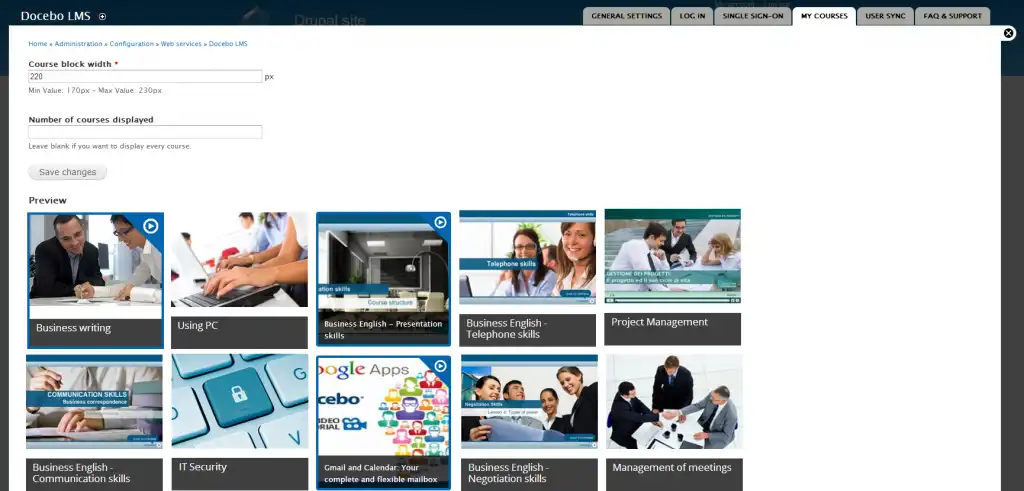Click play icon on Presentation skills course
This screenshot has width=1024, height=491.
point(440,222)
